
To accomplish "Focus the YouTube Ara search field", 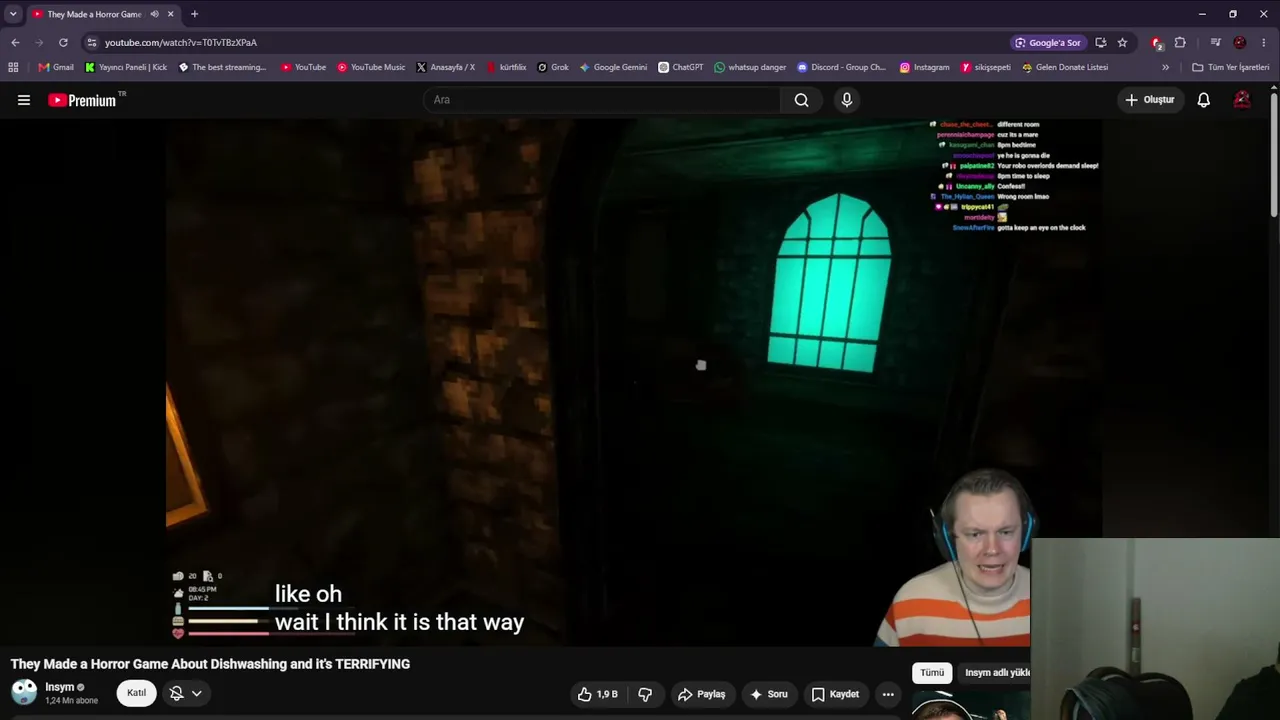I will pyautogui.click(x=602, y=100).
